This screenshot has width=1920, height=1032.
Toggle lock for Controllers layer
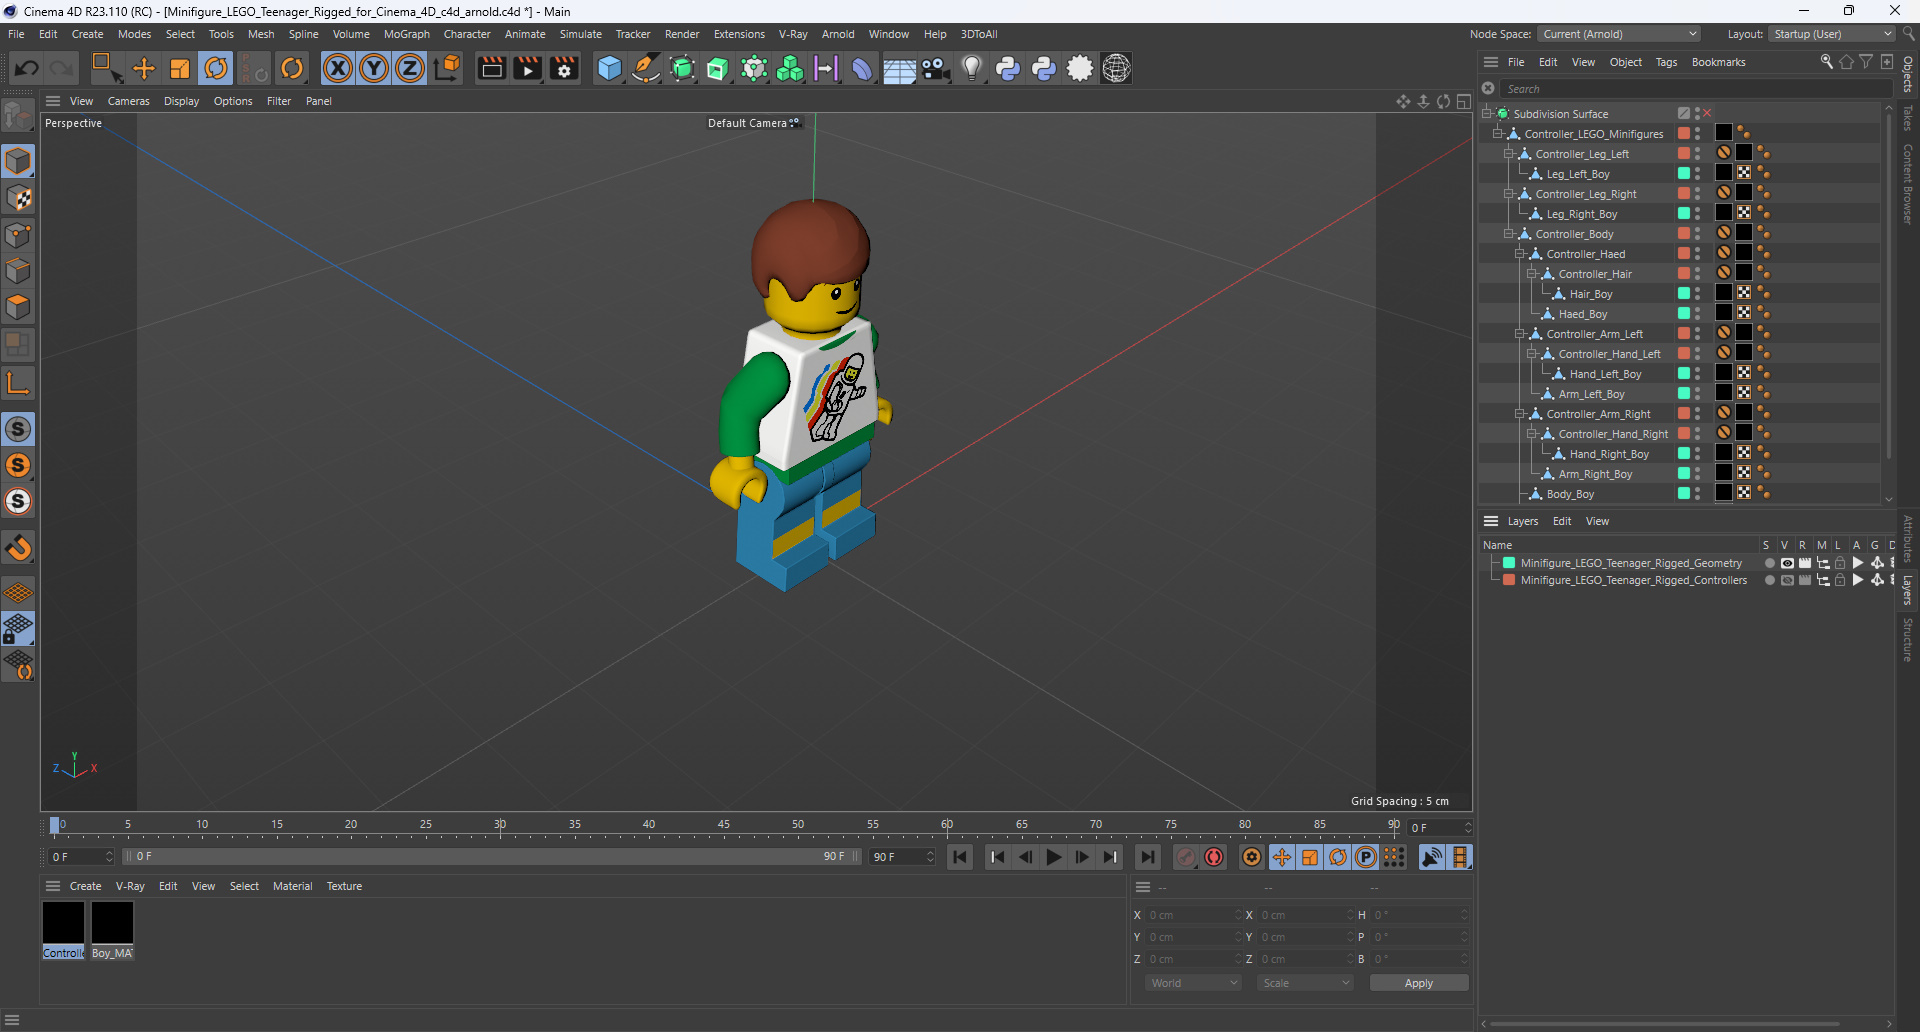pyautogui.click(x=1840, y=581)
